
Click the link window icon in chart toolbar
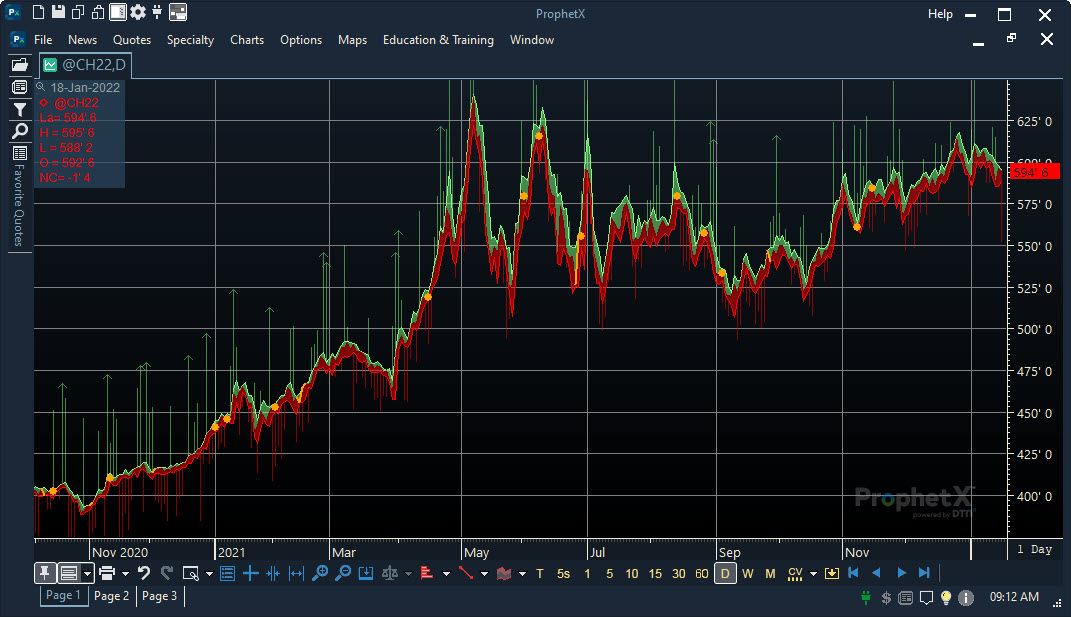191,573
